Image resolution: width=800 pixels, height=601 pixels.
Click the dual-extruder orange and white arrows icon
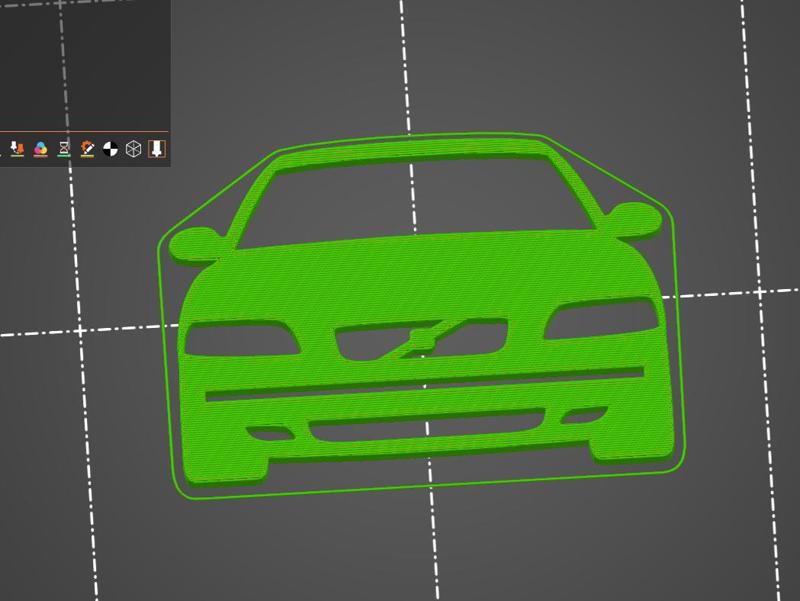(x=17, y=149)
